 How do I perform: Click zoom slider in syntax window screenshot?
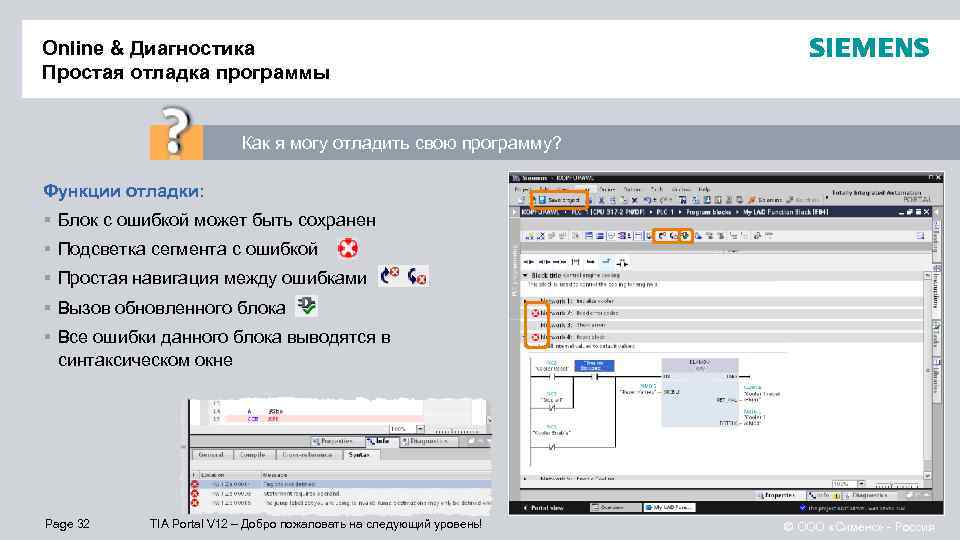point(457,429)
